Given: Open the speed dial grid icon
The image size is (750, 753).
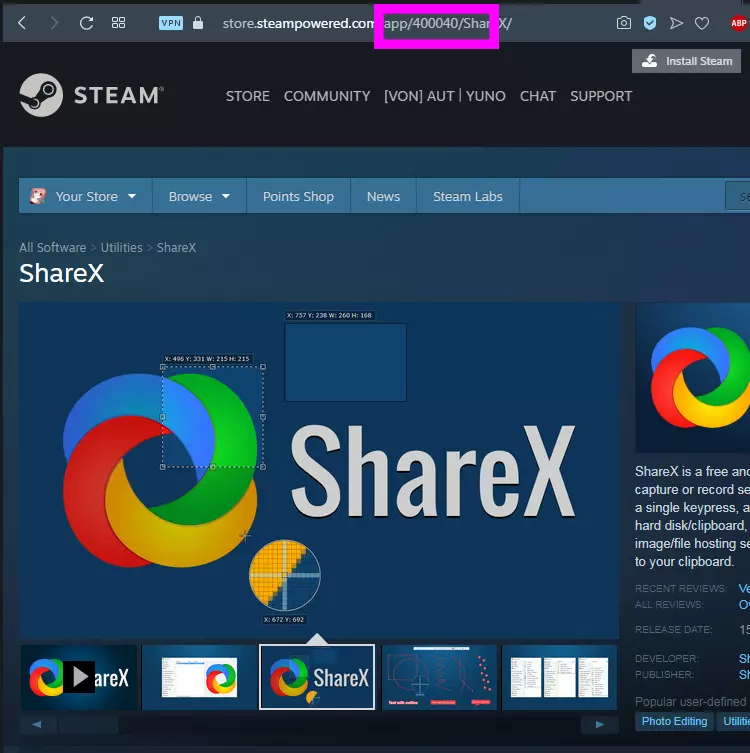Looking at the screenshot, I should (118, 23).
